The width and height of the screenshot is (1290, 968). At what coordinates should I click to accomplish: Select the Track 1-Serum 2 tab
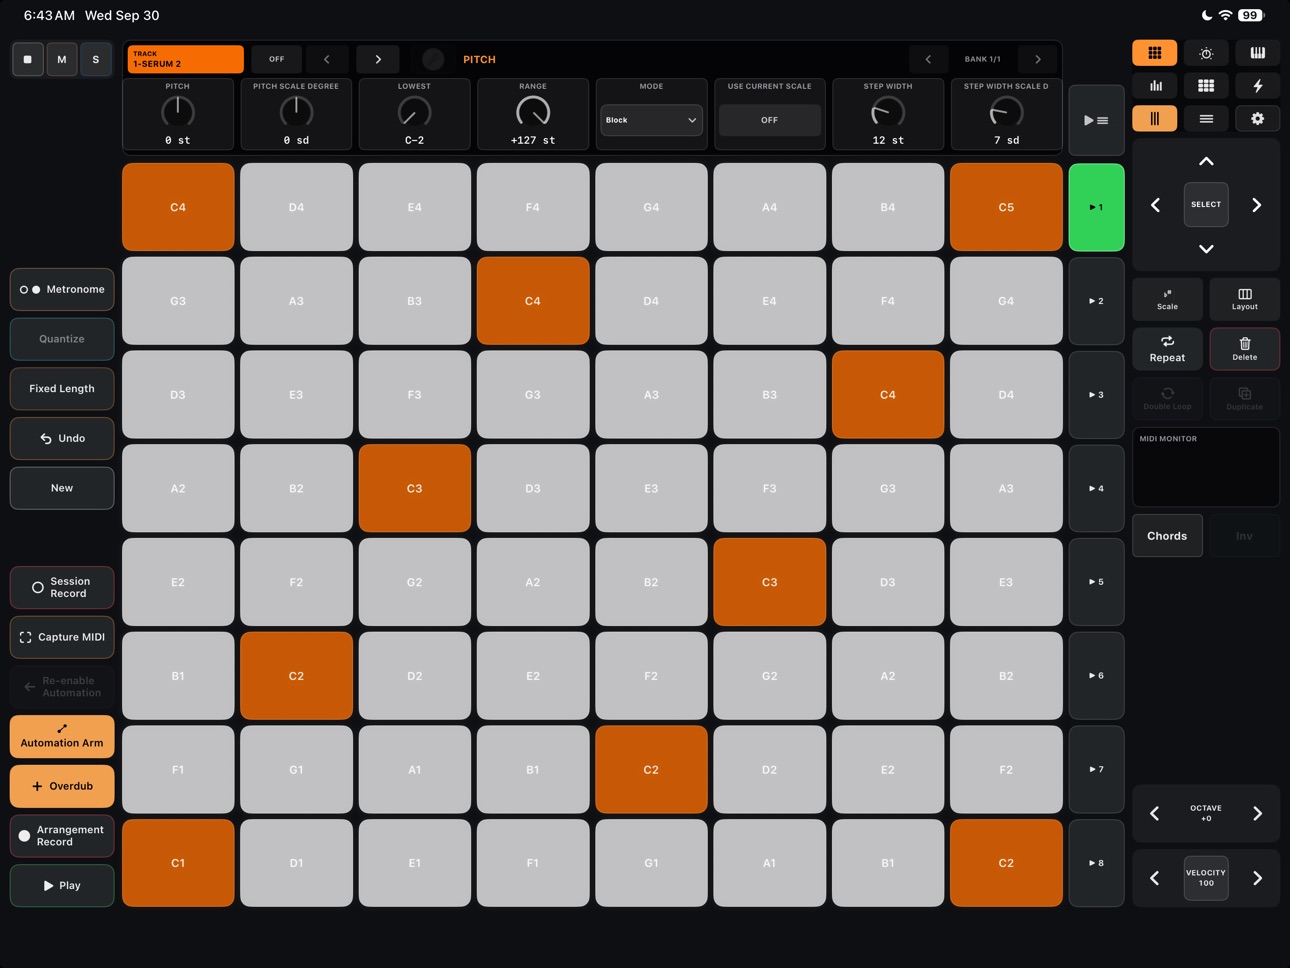pos(185,59)
